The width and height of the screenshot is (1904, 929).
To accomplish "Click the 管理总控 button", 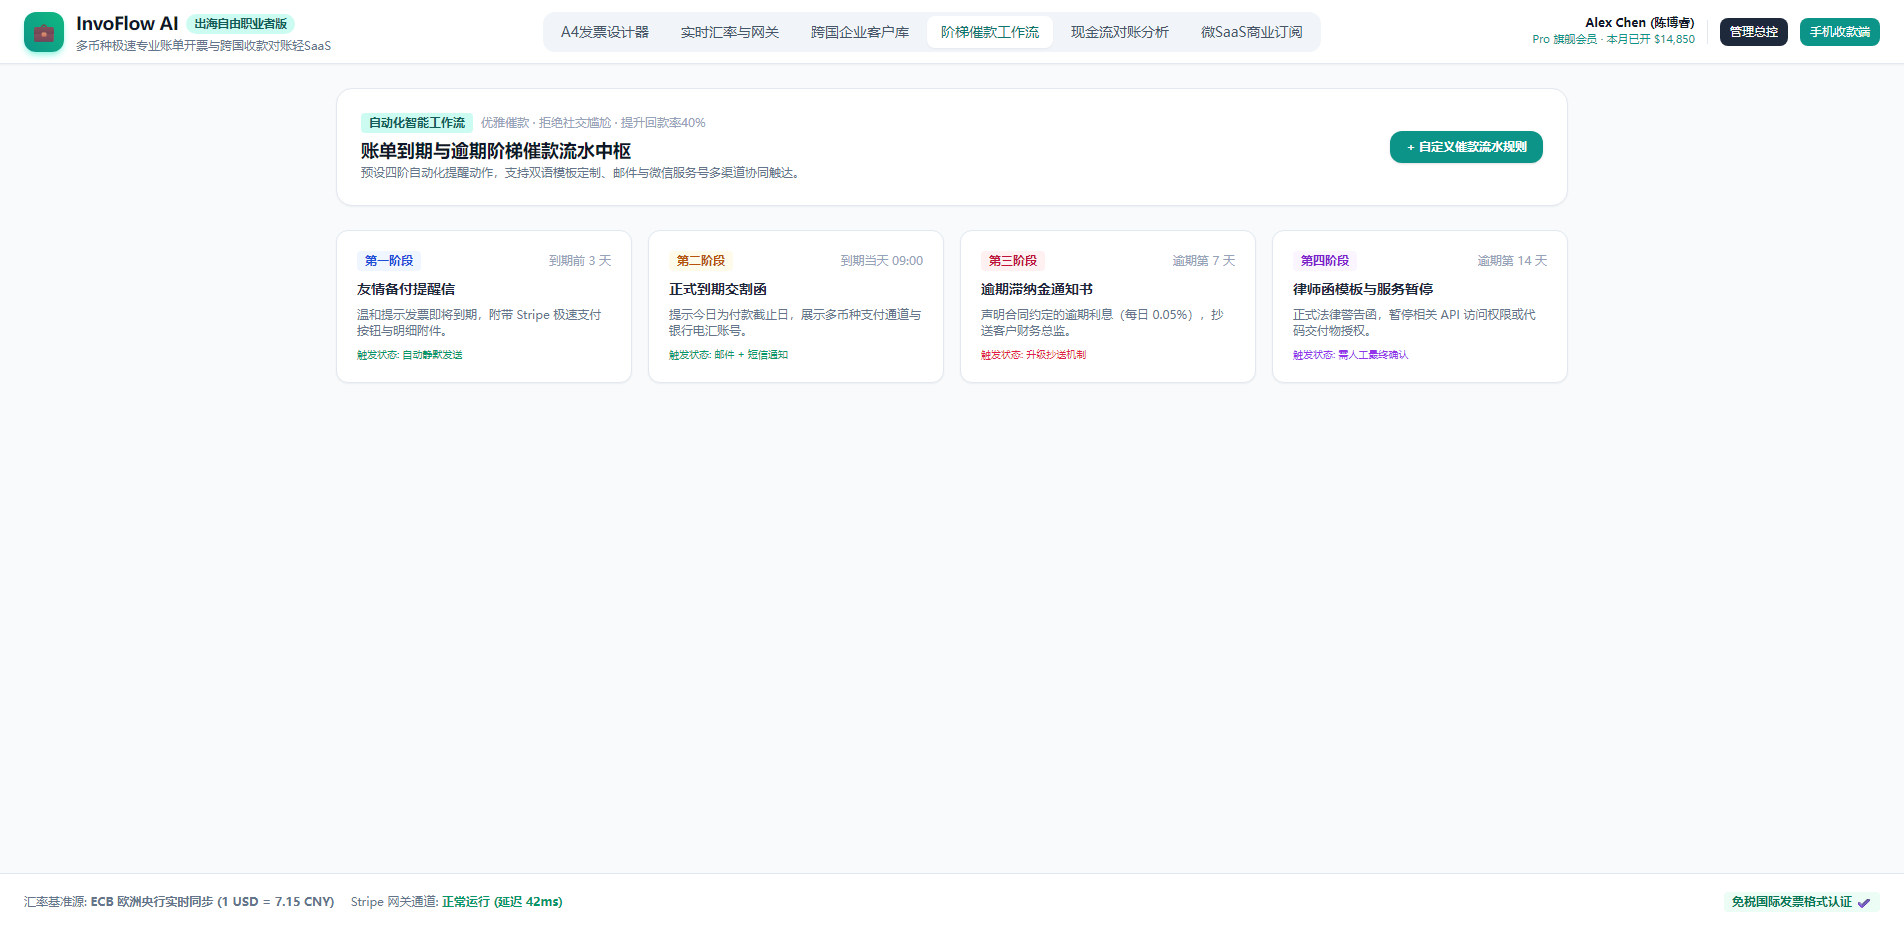I will point(1754,32).
